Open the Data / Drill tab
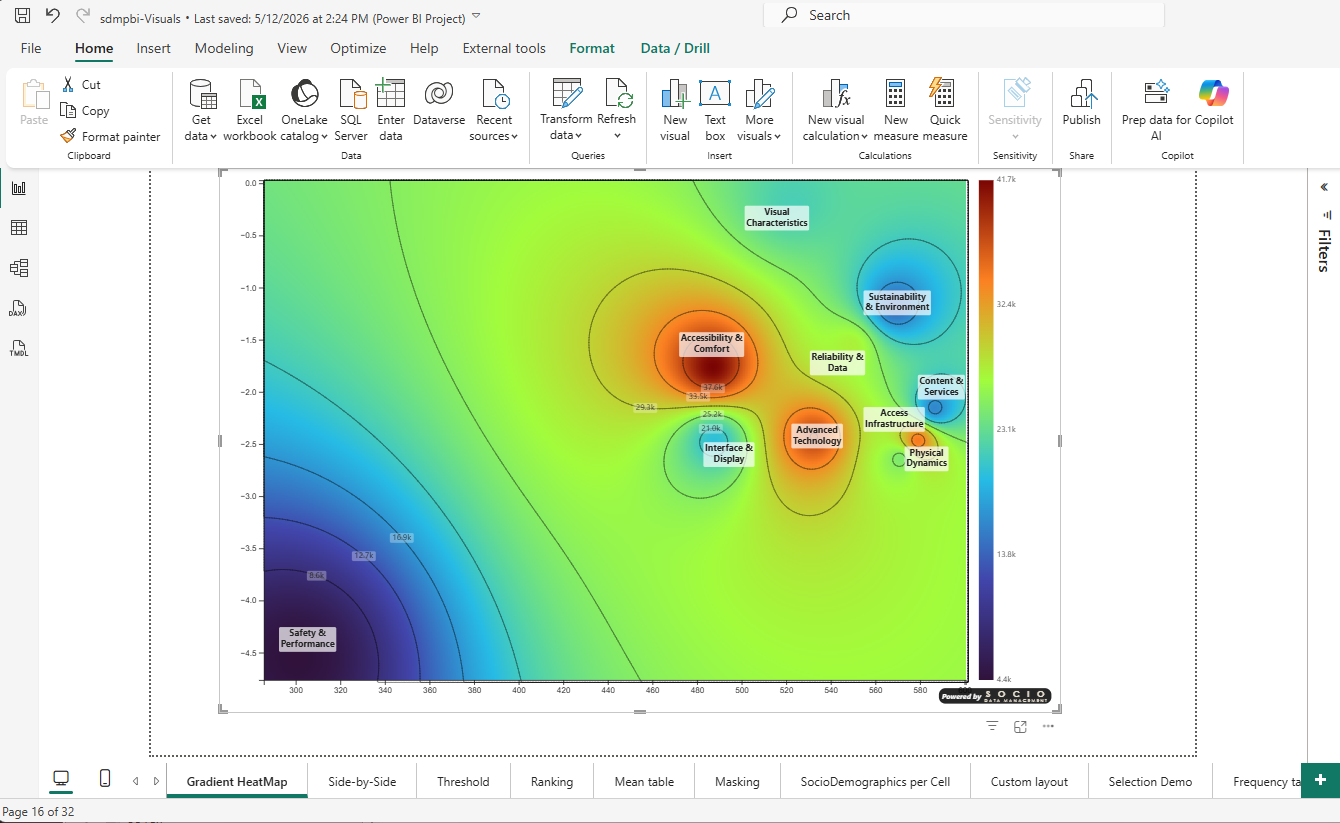Screen dimensions: 1340x823 pos(675,48)
